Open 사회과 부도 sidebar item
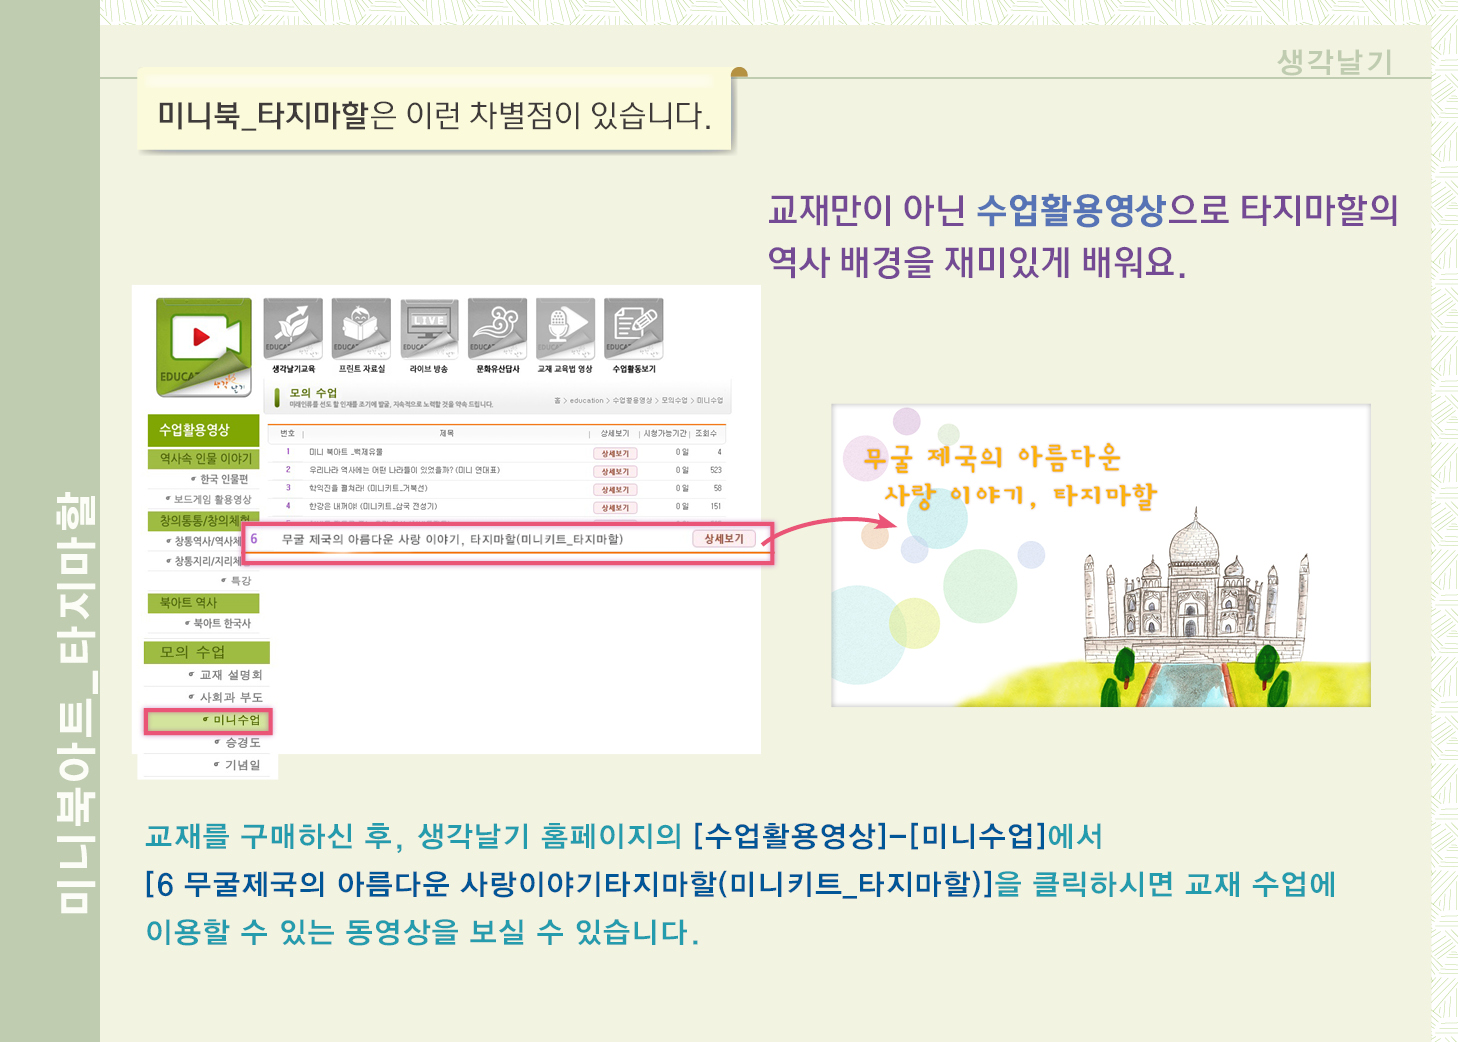The width and height of the screenshot is (1458, 1042). coord(230,697)
